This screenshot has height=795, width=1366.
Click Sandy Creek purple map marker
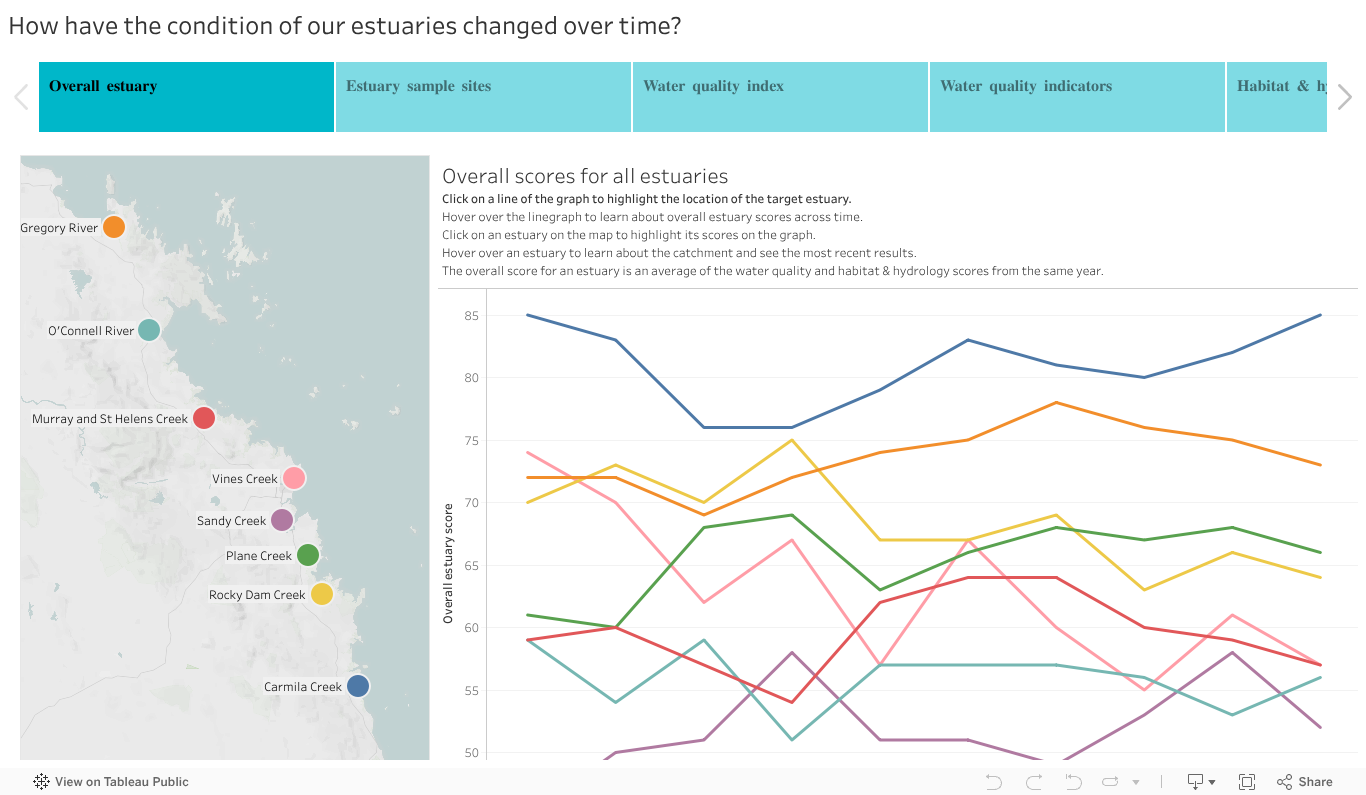pos(282,520)
